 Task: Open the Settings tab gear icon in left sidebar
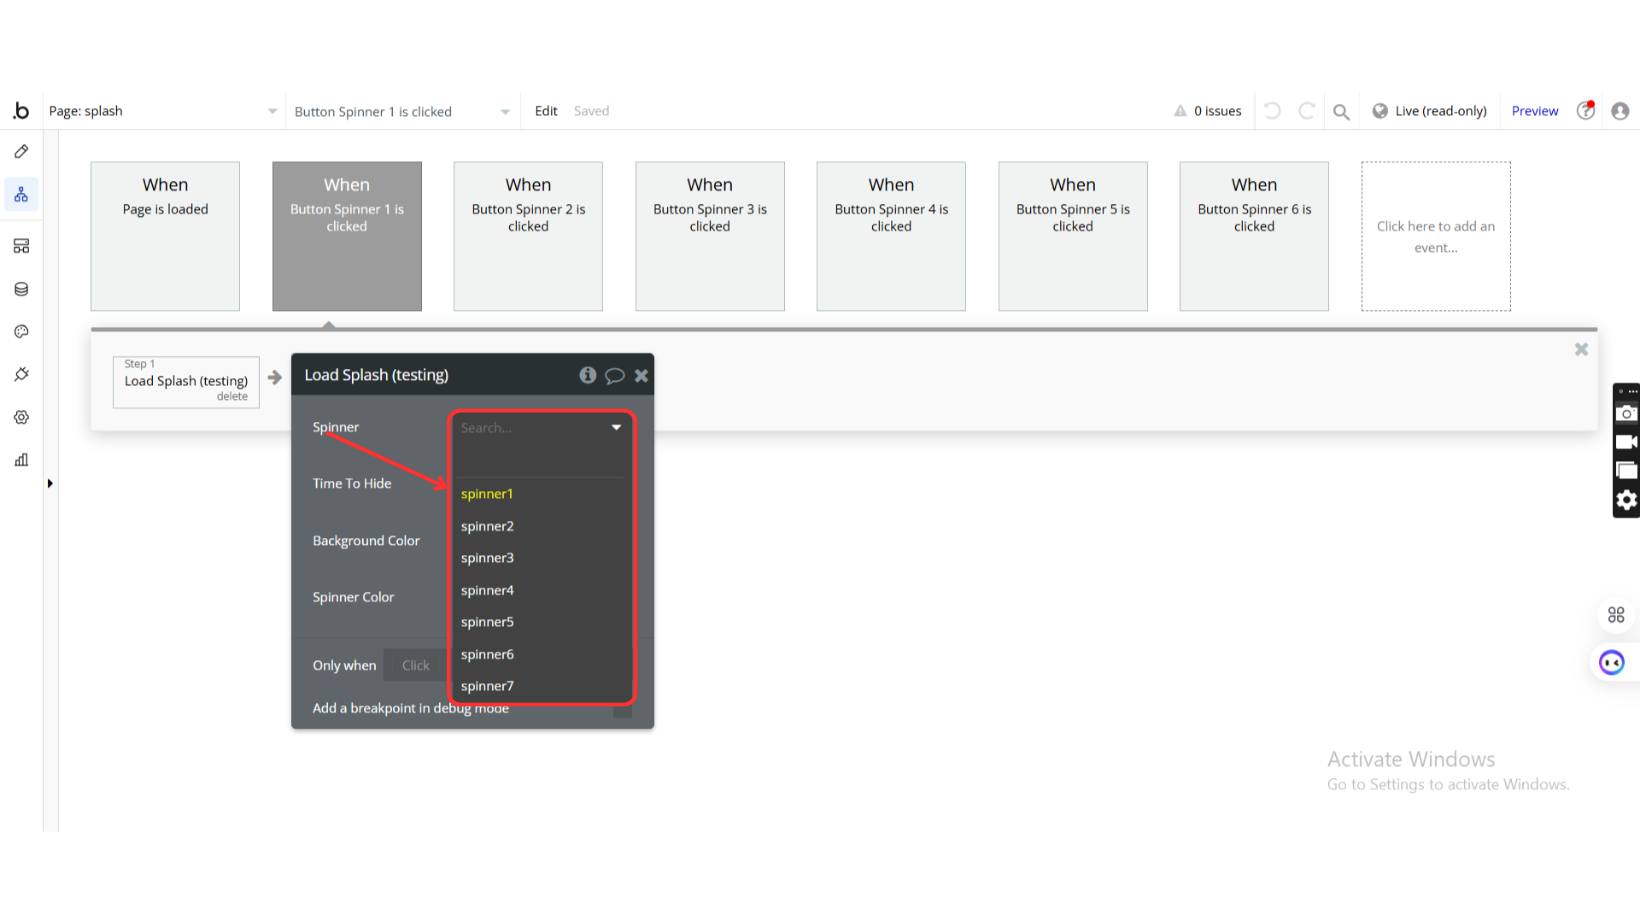(x=21, y=417)
